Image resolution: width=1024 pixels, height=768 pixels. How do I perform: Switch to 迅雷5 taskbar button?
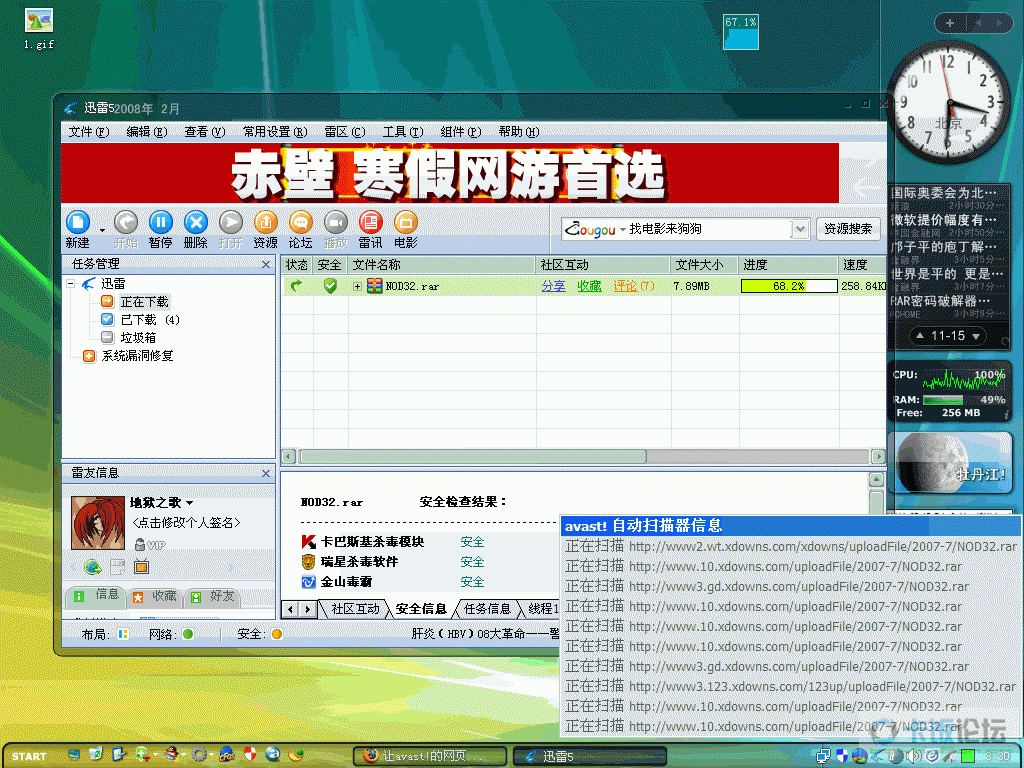pyautogui.click(x=589, y=756)
